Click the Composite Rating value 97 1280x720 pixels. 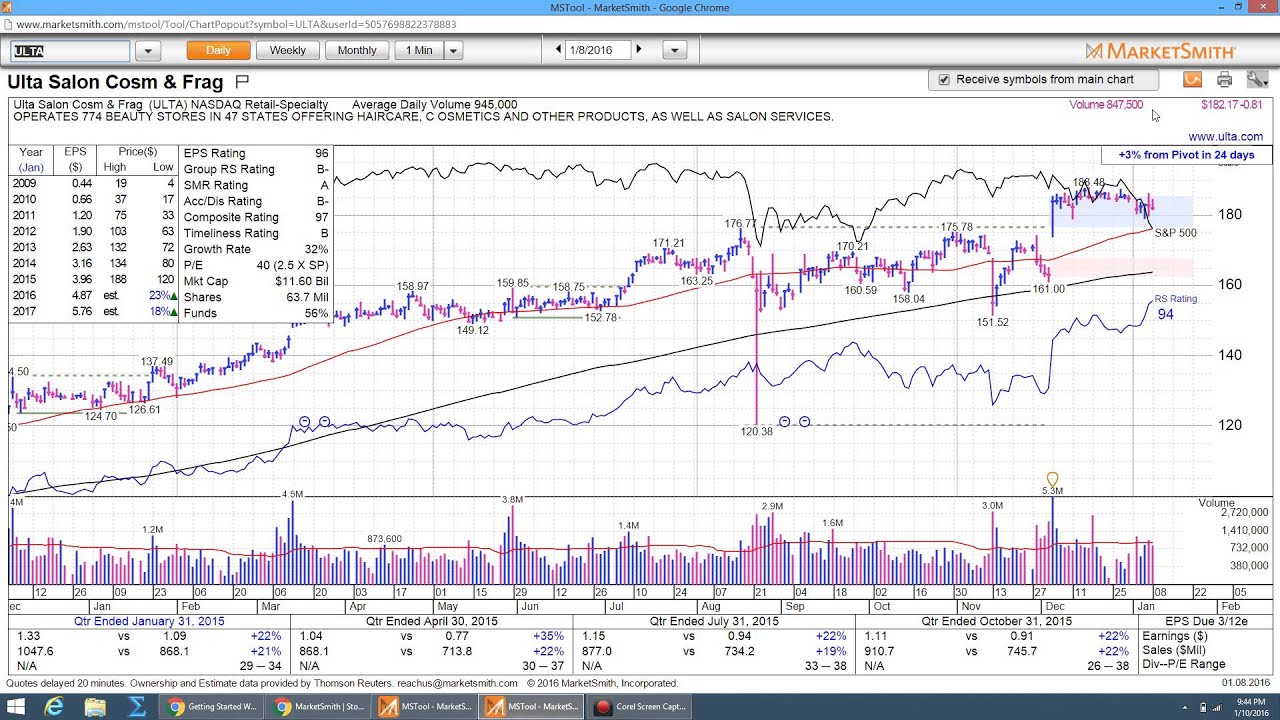[x=321, y=217]
